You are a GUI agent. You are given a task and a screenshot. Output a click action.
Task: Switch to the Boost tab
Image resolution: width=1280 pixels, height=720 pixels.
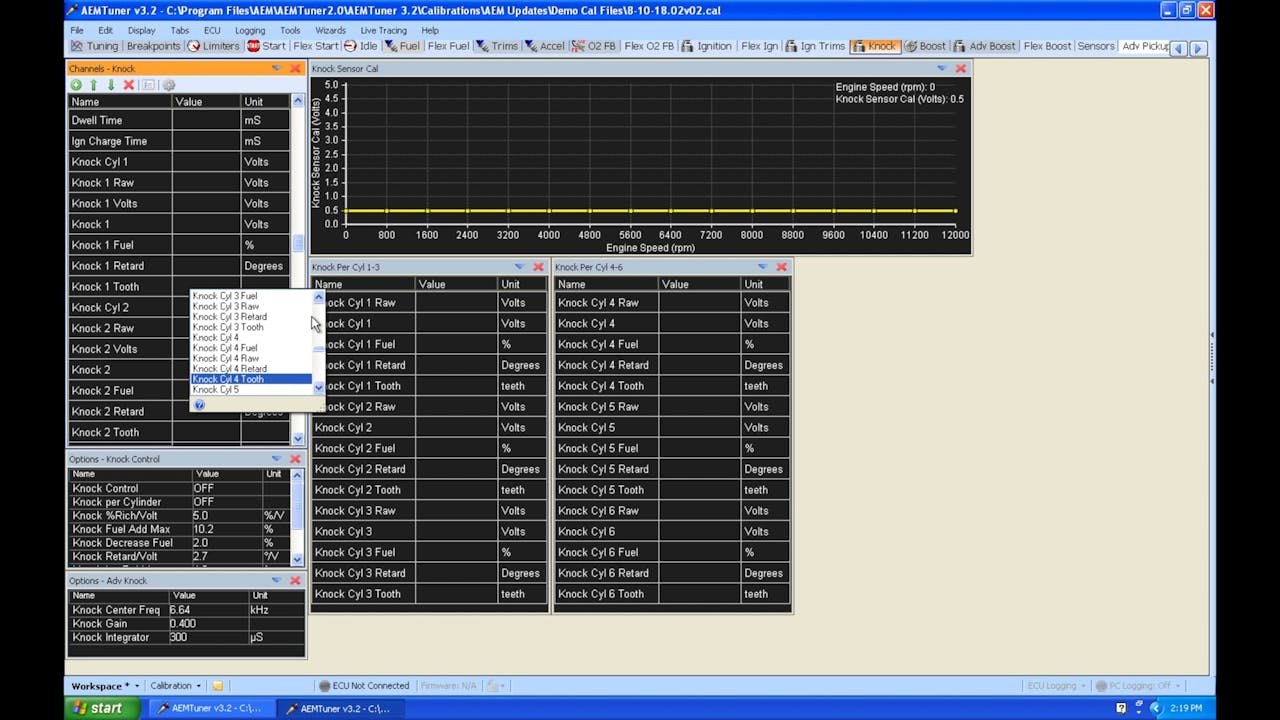click(x=925, y=46)
